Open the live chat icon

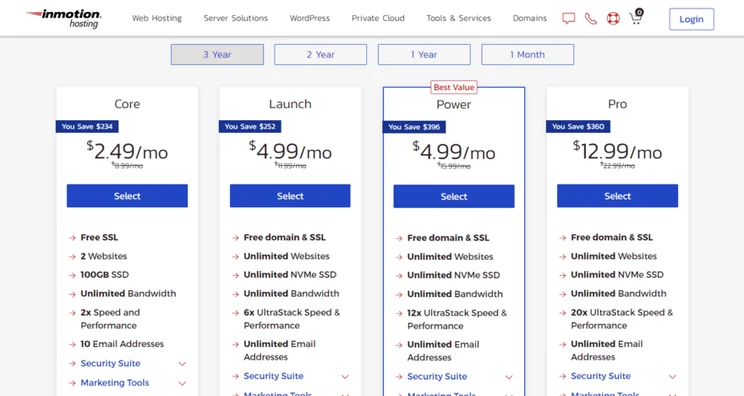click(x=568, y=18)
